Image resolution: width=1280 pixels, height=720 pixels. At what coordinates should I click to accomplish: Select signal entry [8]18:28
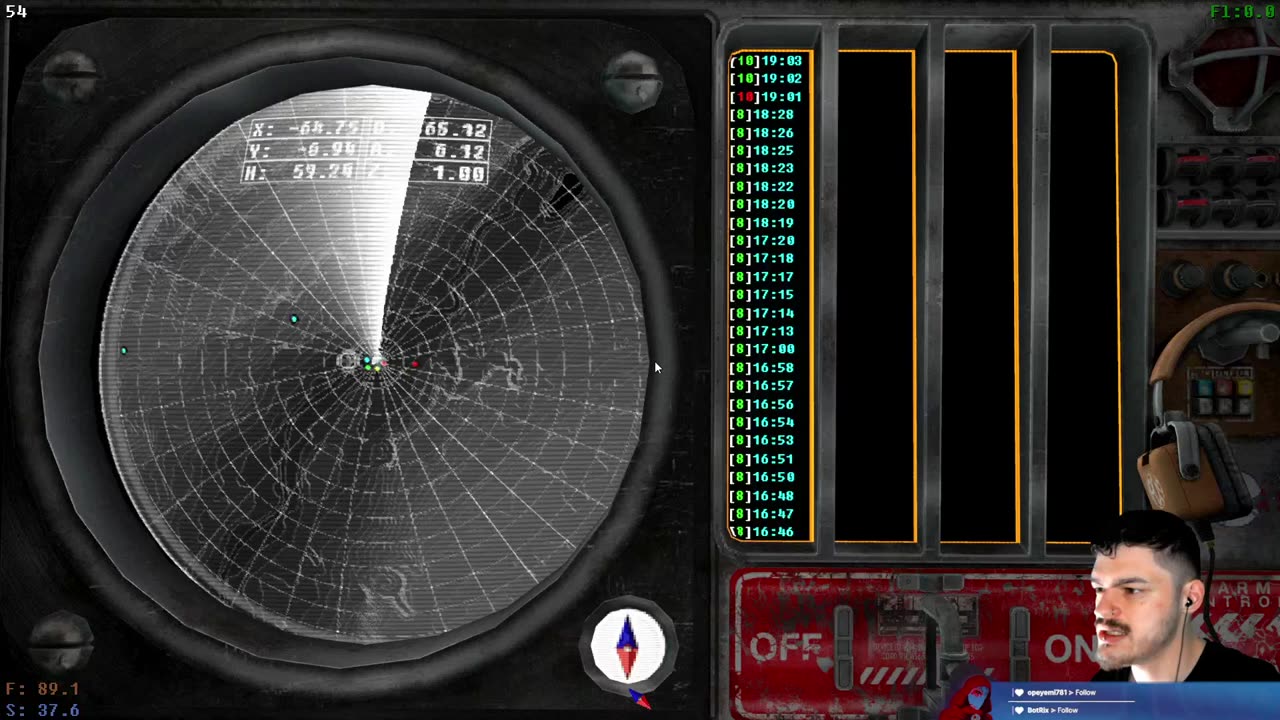764,115
